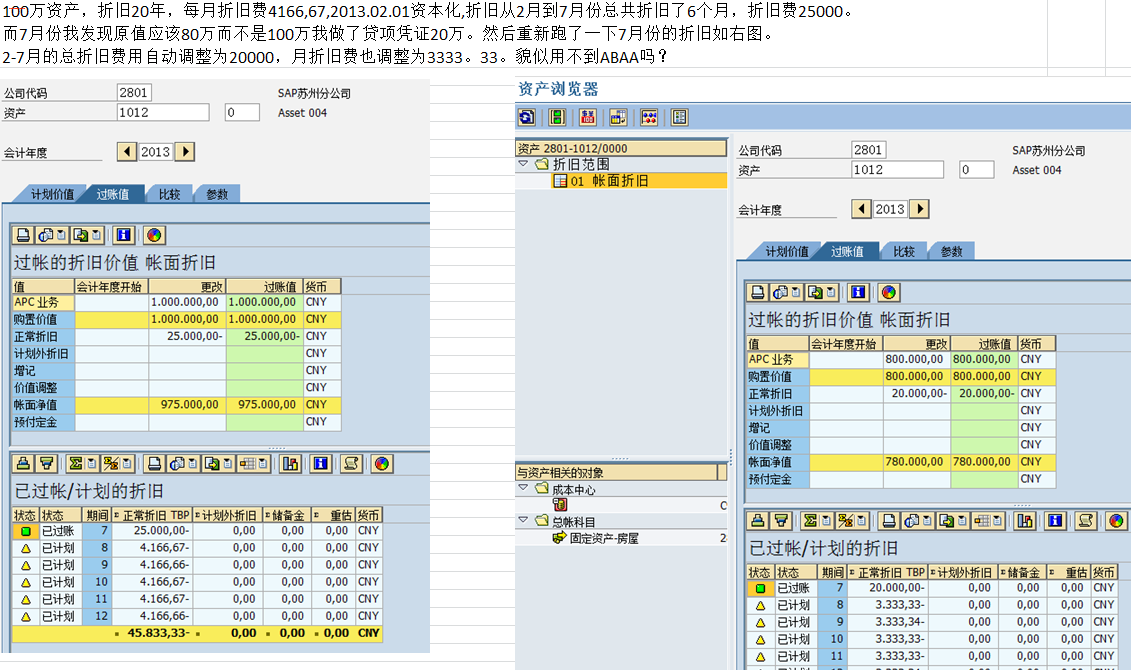Click the green traffic-light icon in 资产浏览器 toolbar
This screenshot has width=1131, height=670.
pos(557,118)
